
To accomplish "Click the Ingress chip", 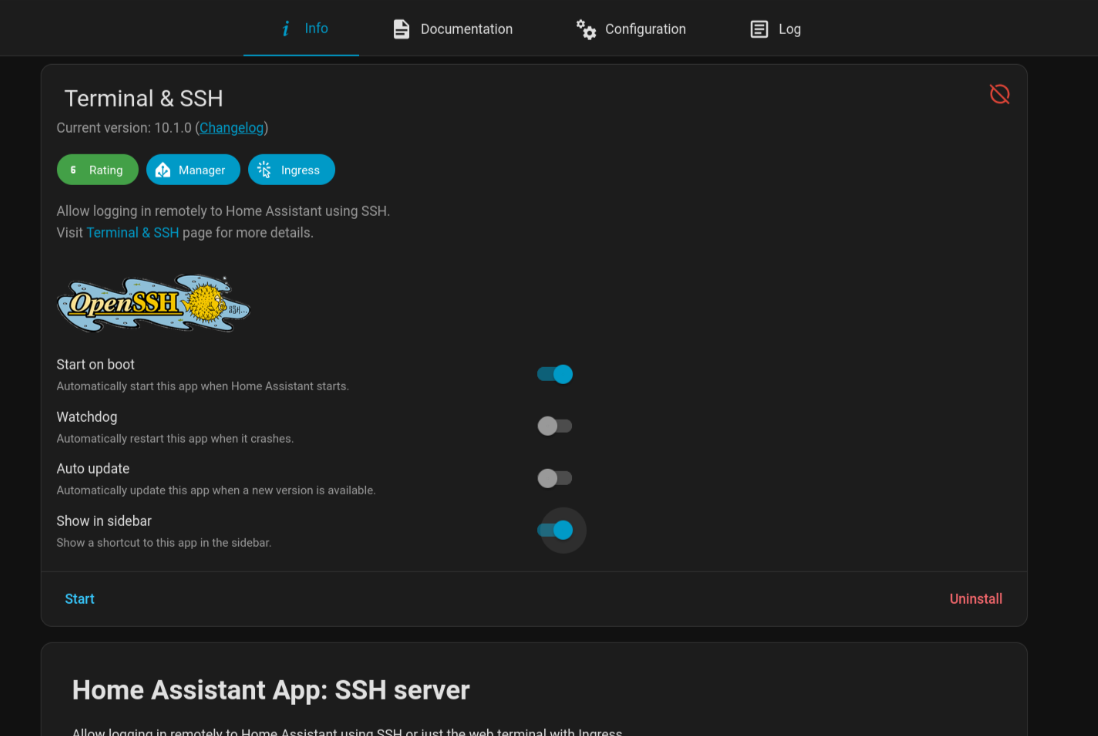I will coord(291,169).
